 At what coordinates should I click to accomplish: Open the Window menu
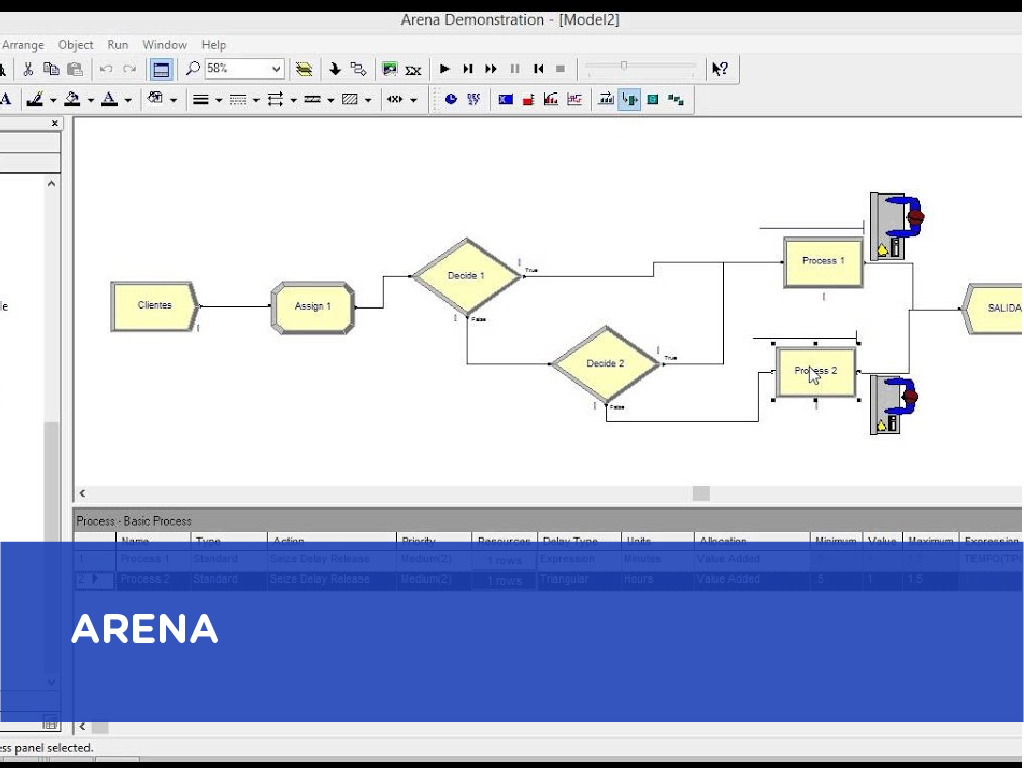coord(164,45)
